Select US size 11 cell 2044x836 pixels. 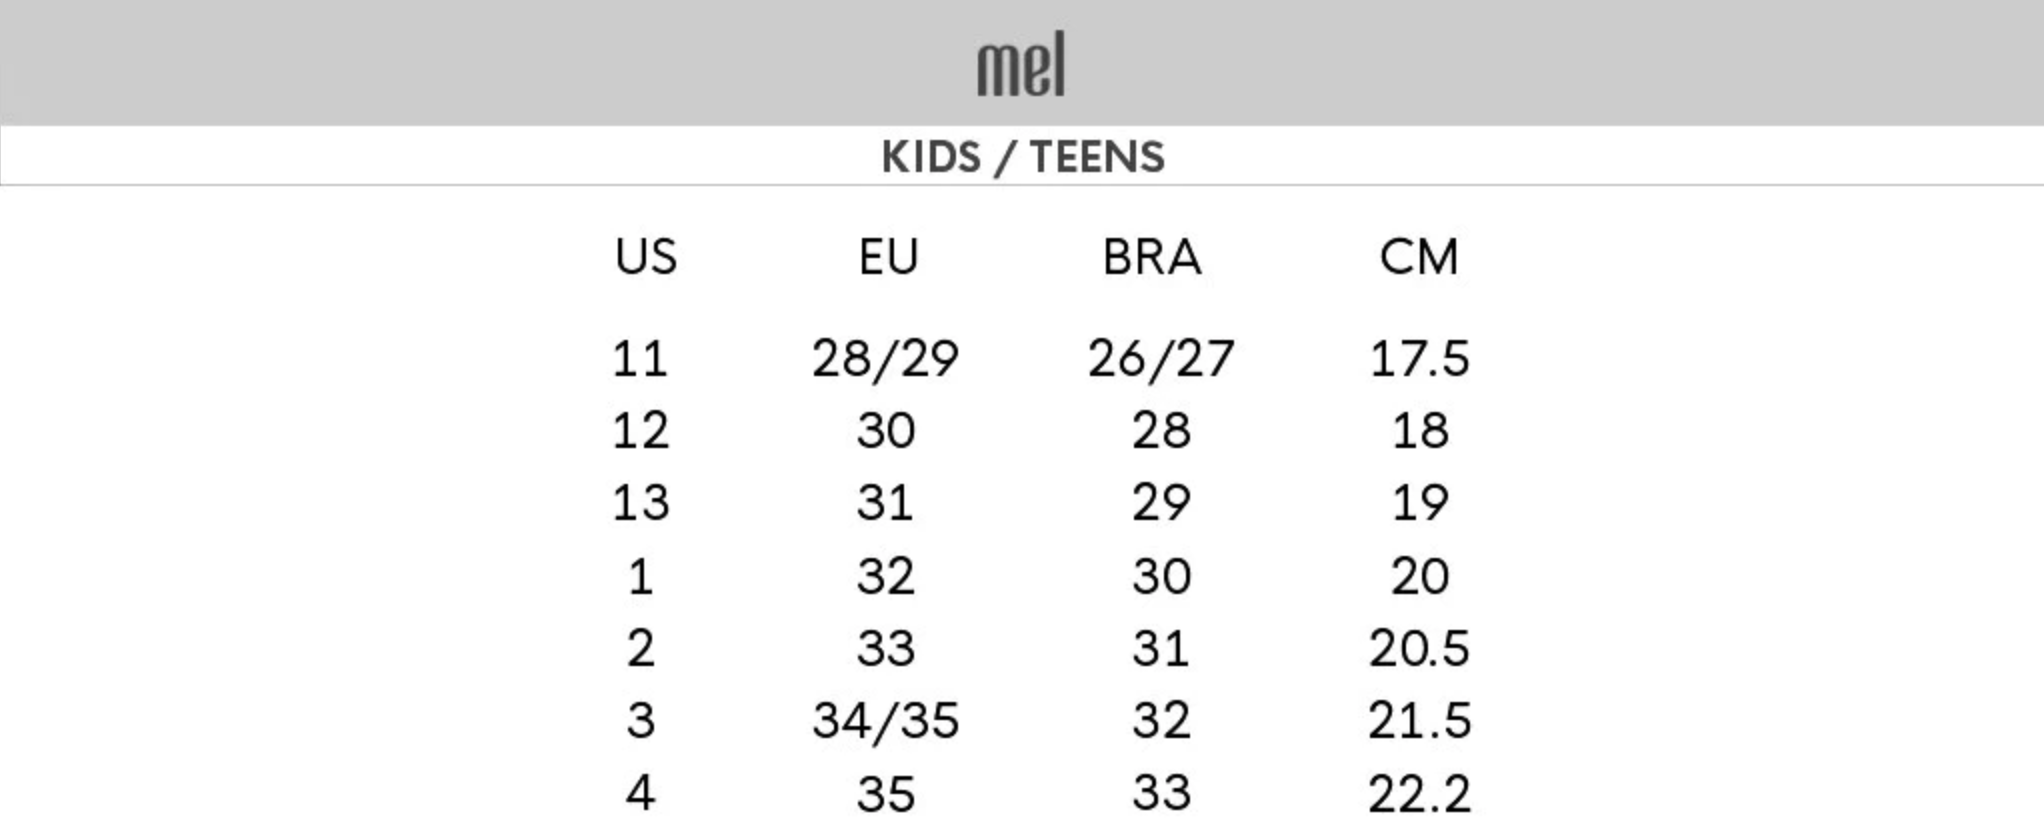640,358
